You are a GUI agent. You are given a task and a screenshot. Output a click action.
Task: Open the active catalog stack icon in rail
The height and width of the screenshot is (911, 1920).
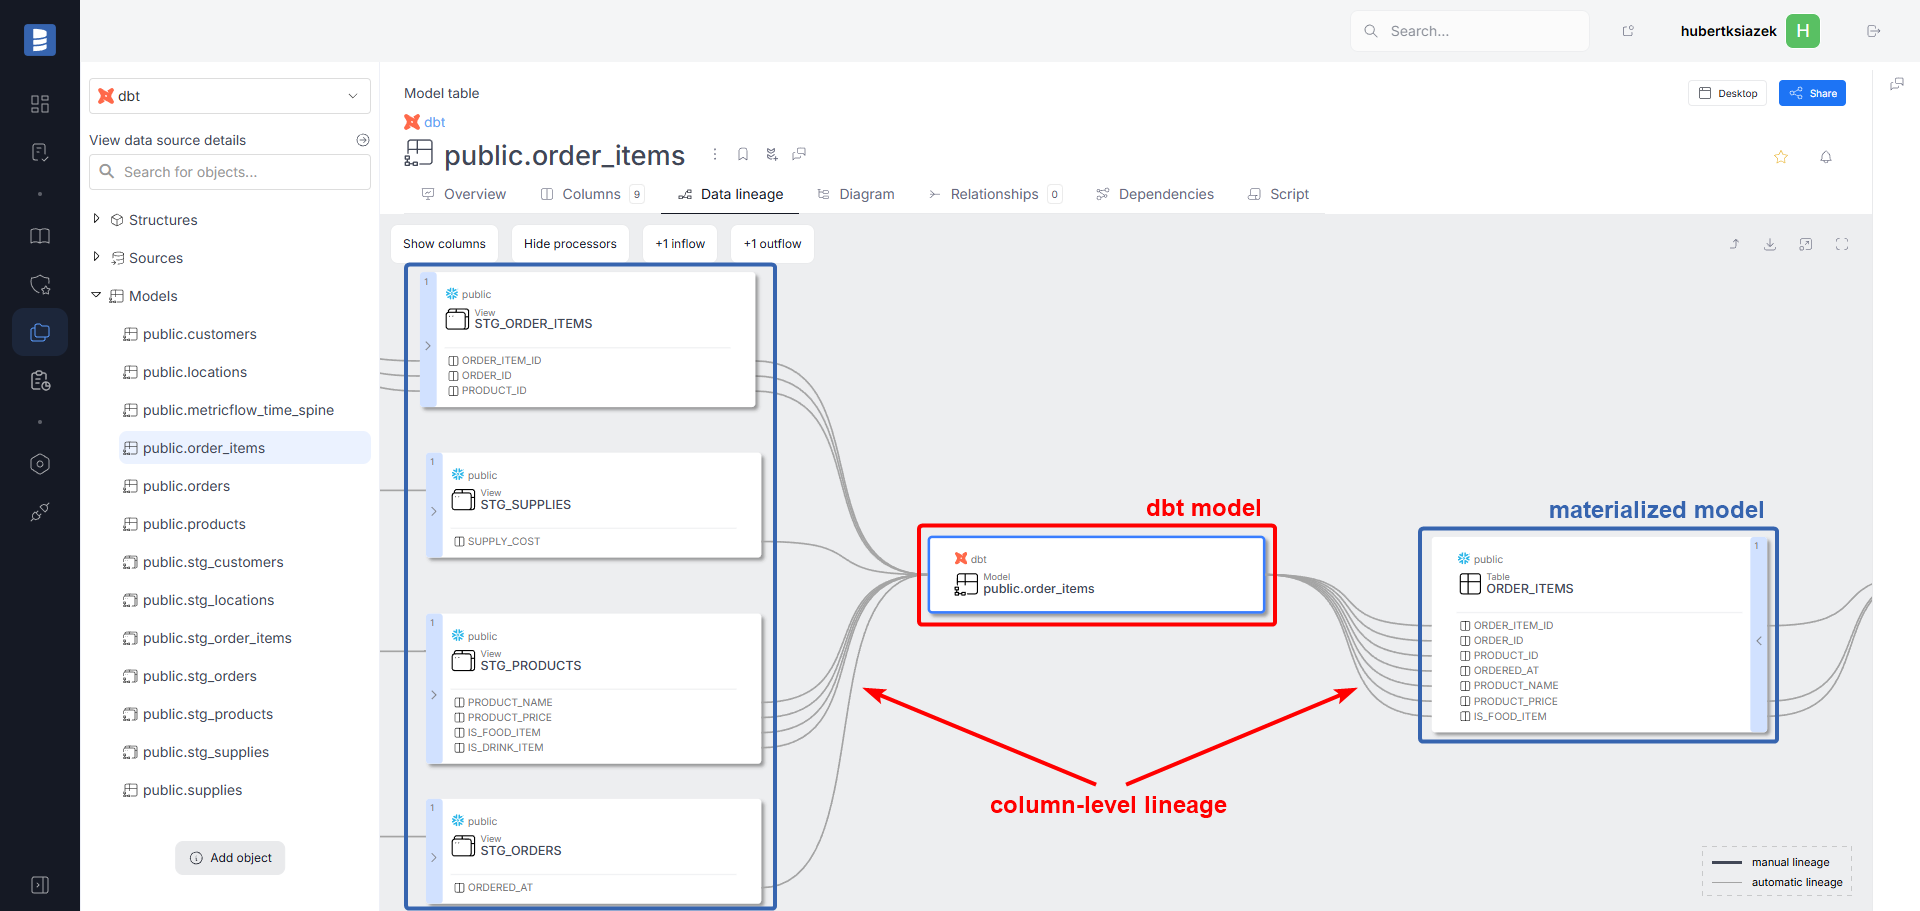(40, 332)
